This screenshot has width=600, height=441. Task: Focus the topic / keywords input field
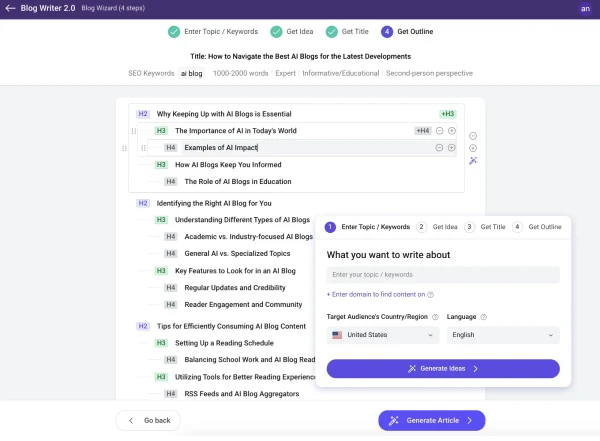442,275
